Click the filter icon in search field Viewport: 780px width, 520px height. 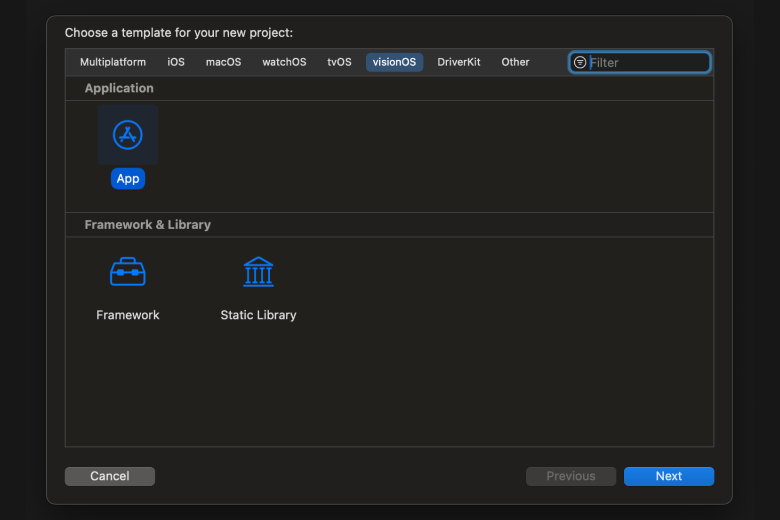580,63
